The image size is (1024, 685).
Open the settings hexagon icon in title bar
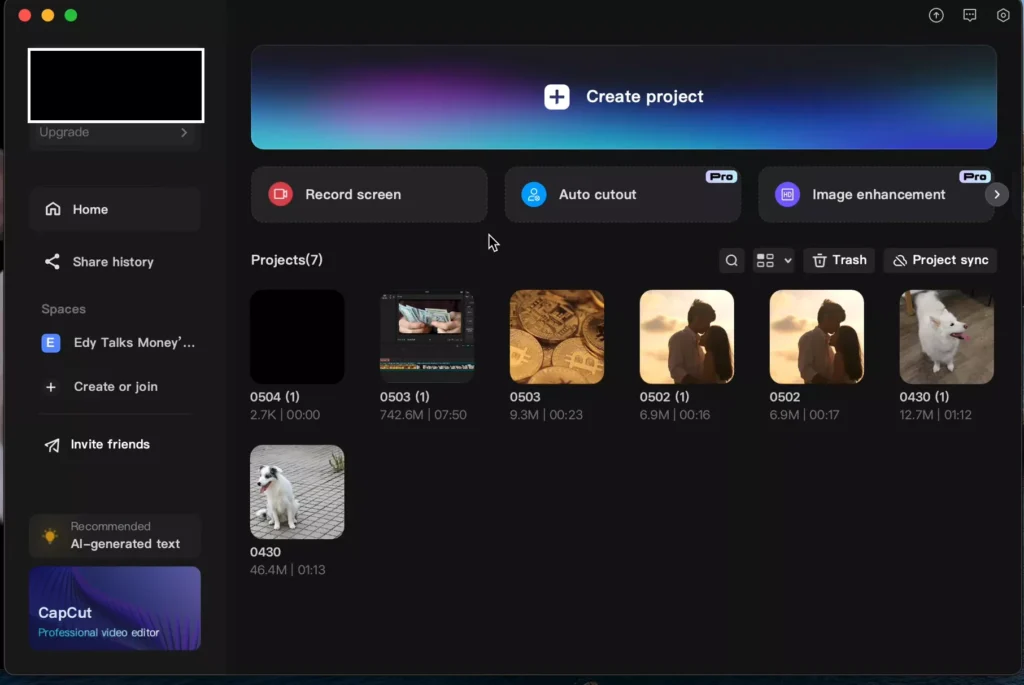(1003, 15)
